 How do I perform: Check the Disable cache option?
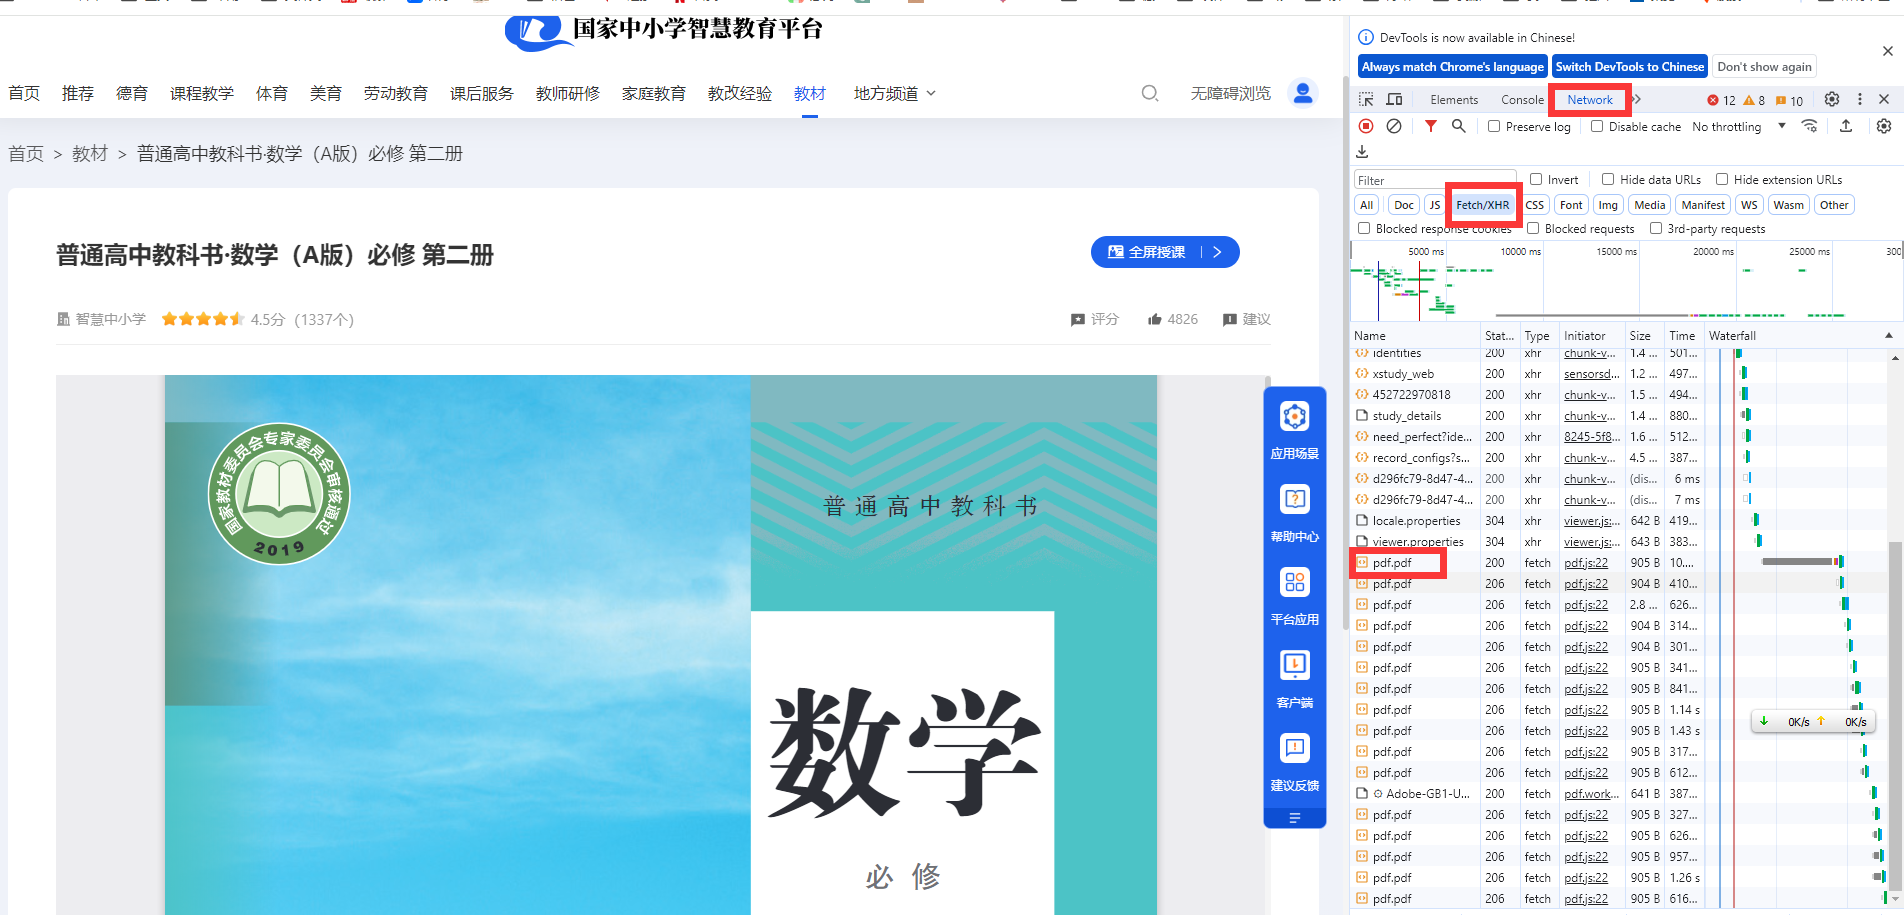tap(1597, 127)
